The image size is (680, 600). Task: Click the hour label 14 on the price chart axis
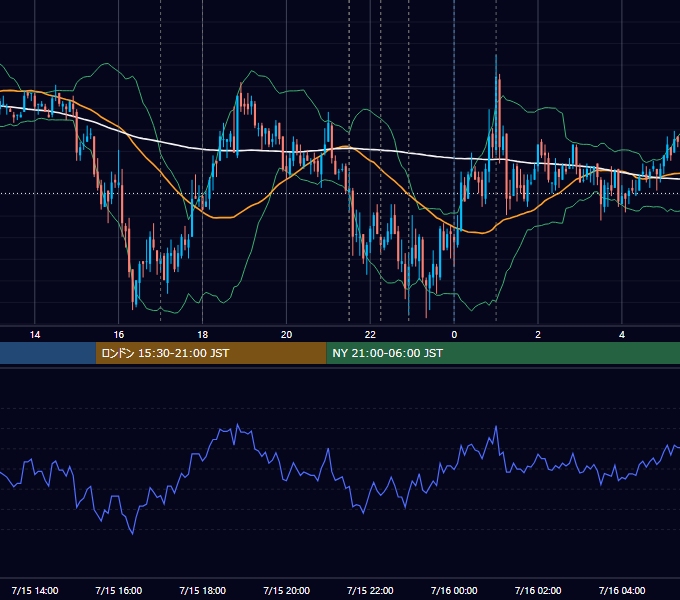click(x=35, y=335)
